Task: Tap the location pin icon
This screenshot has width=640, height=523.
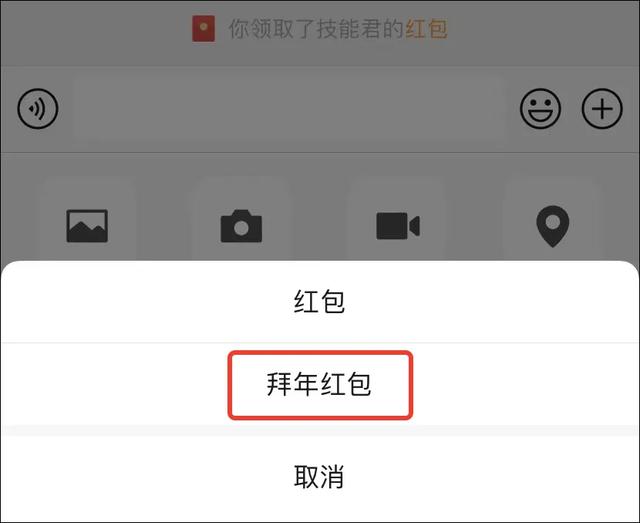Action: coord(552,226)
